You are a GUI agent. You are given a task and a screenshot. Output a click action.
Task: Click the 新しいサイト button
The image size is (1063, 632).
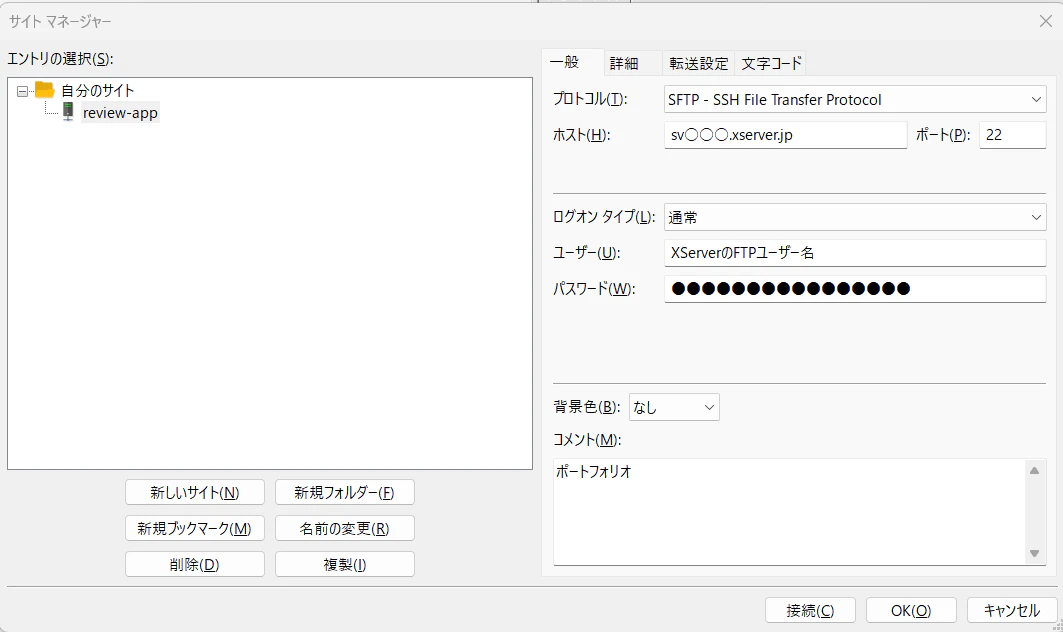coord(194,492)
